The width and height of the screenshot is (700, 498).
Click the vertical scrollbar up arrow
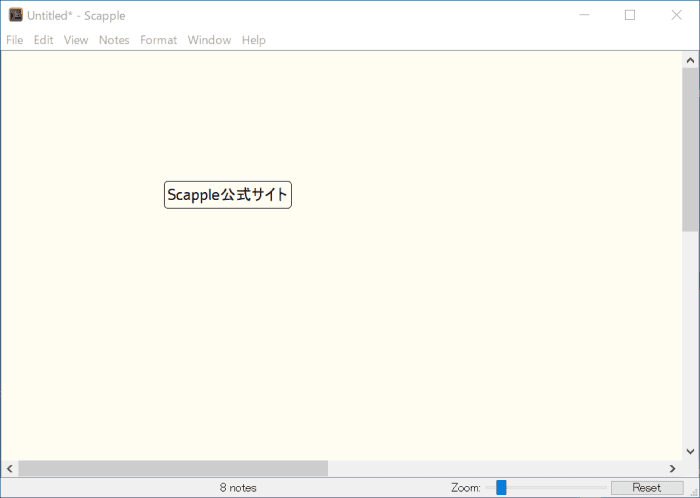coord(690,60)
